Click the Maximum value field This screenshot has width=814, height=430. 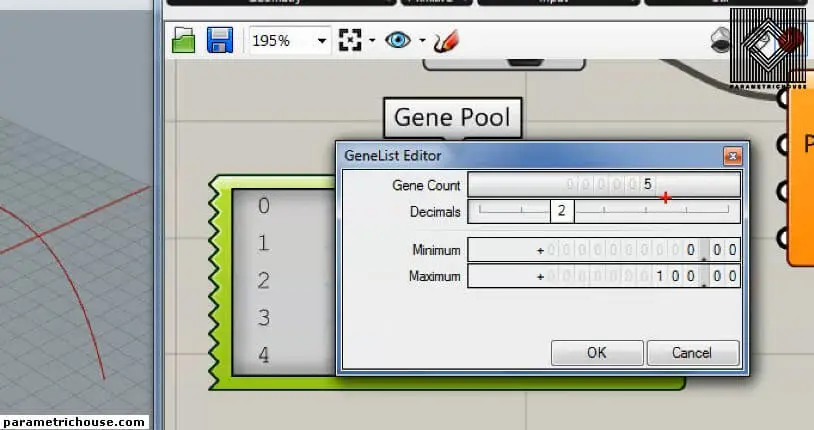[x=604, y=276]
